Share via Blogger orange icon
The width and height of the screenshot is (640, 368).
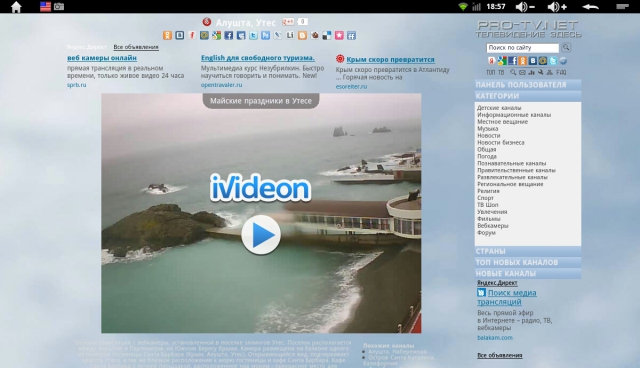tap(302, 35)
